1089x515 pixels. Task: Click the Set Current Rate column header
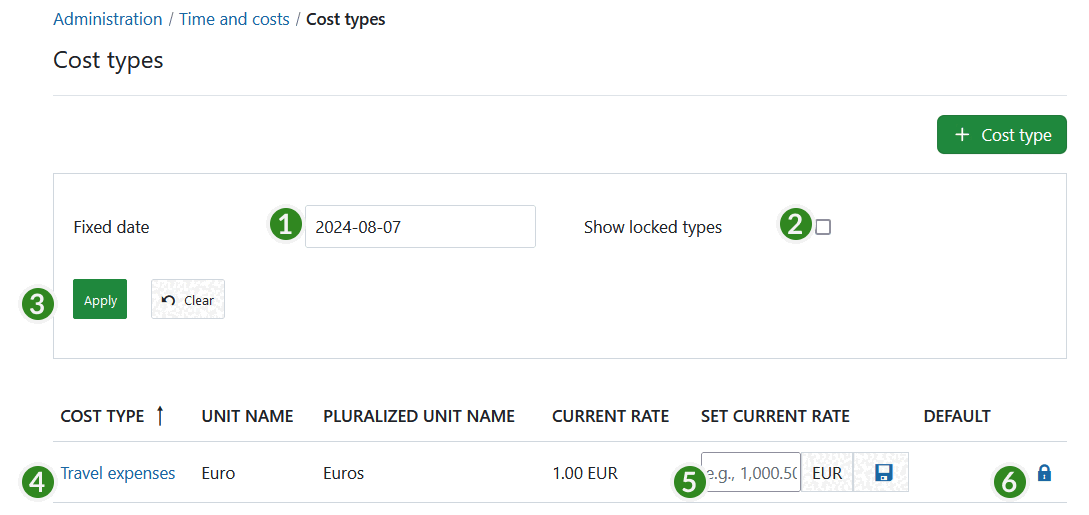point(775,416)
